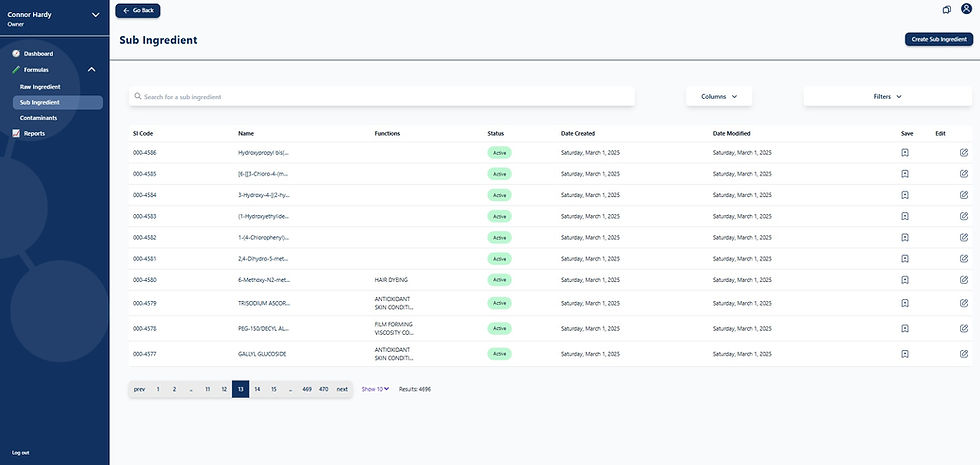Click the copy/documents icon in top bar
Viewport: 980px width, 465px height.
947,9
